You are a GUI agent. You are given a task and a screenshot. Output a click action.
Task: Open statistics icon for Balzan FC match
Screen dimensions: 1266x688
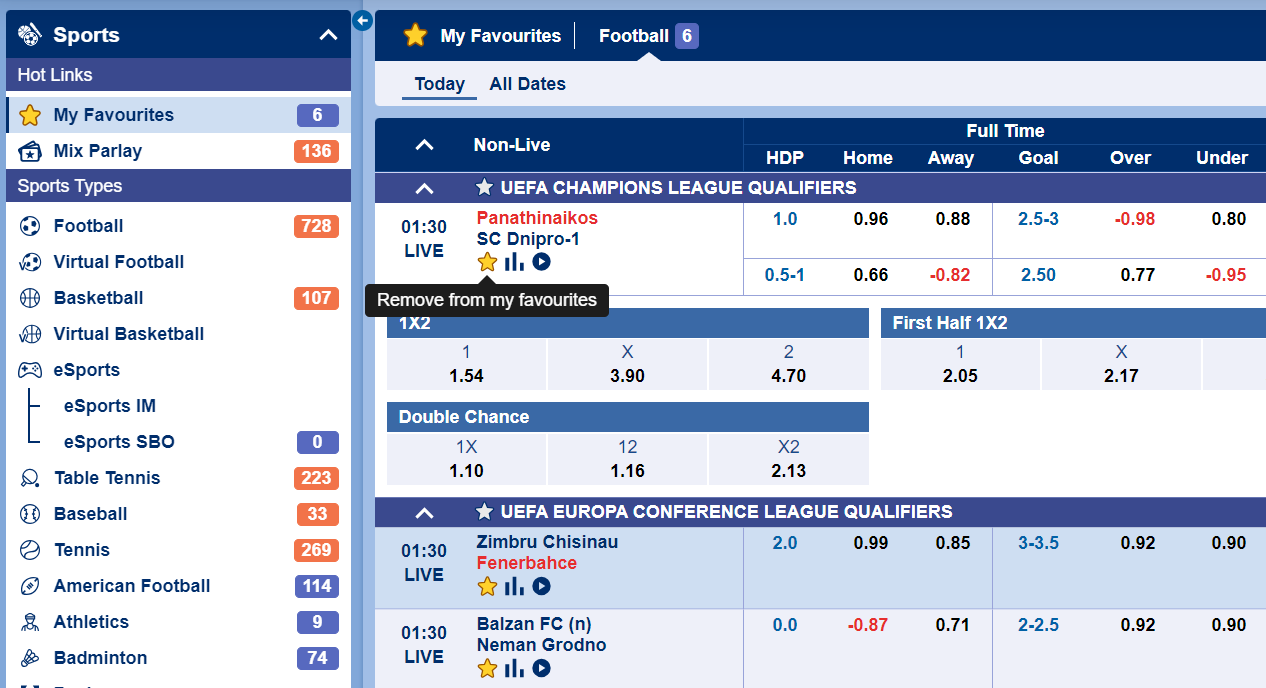click(514, 668)
